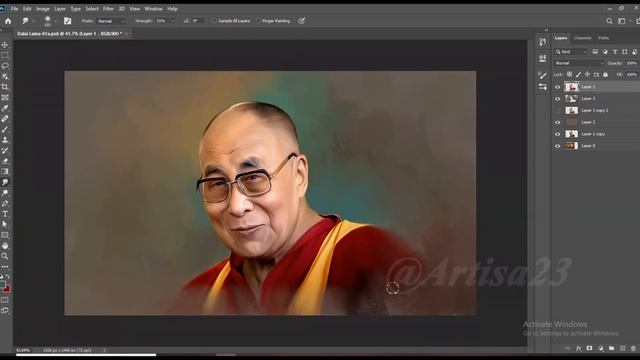Hide Layer 0 visibility
Viewport: 640px width, 360px height.
pyautogui.click(x=558, y=146)
